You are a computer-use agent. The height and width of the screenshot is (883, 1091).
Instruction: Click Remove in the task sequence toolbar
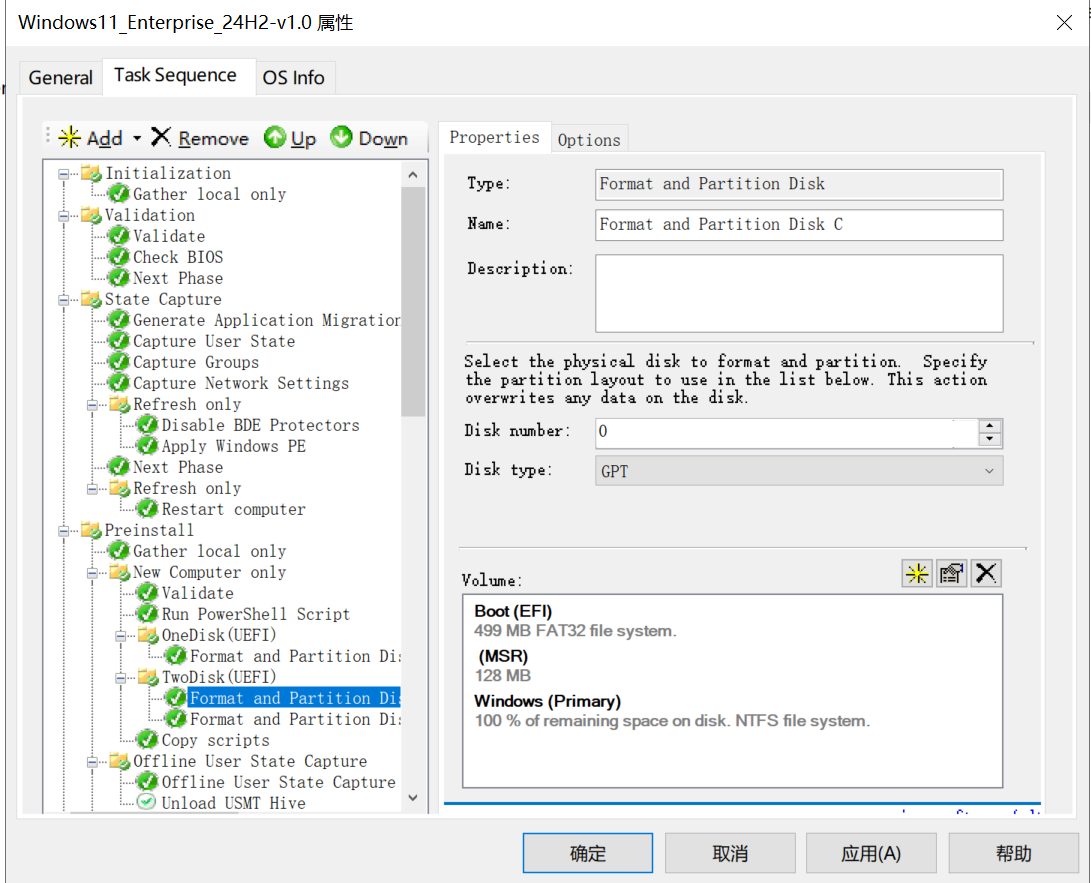click(x=200, y=138)
